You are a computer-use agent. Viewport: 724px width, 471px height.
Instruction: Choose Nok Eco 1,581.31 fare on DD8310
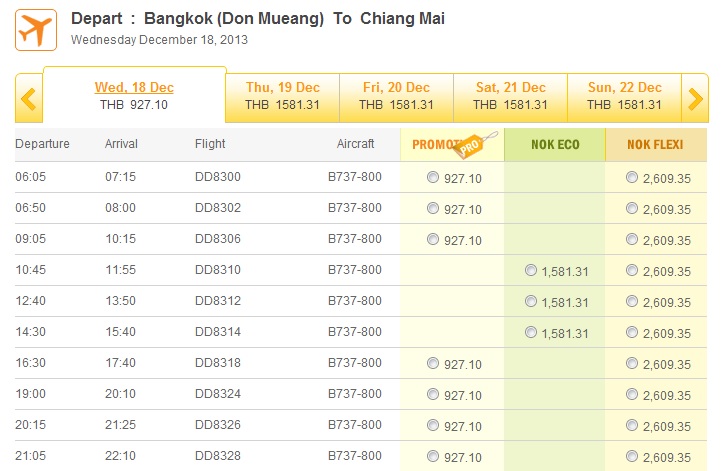(x=531, y=270)
